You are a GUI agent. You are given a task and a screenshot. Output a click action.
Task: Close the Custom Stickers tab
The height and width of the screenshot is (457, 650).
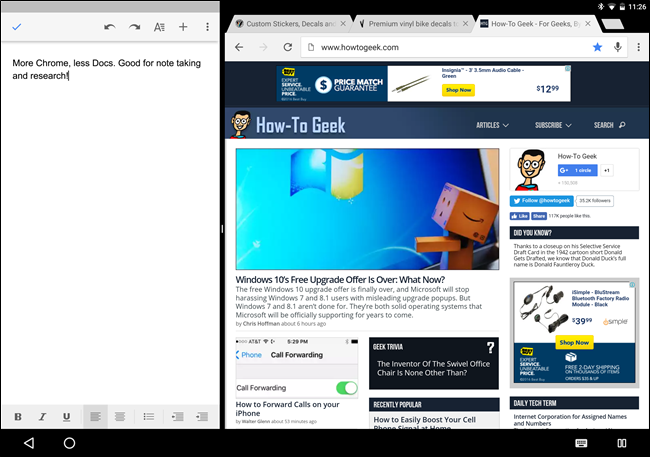343,24
